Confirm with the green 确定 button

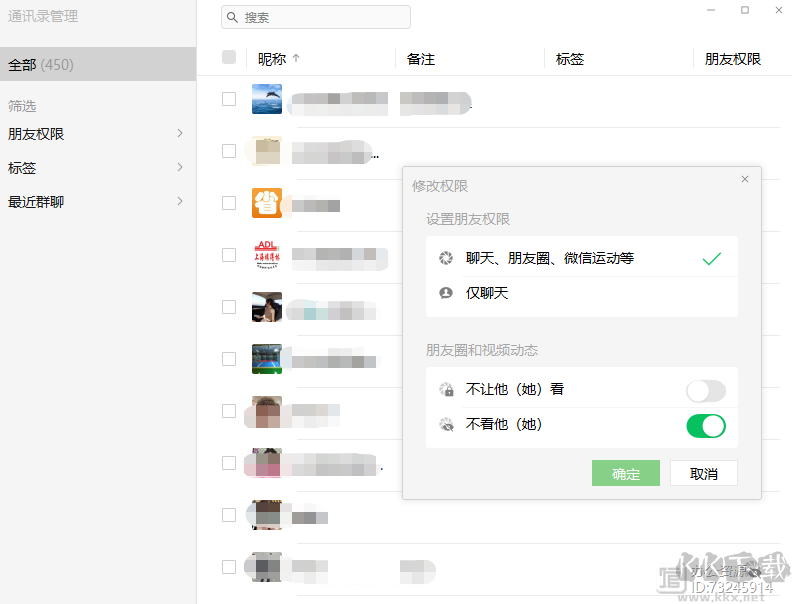click(626, 473)
